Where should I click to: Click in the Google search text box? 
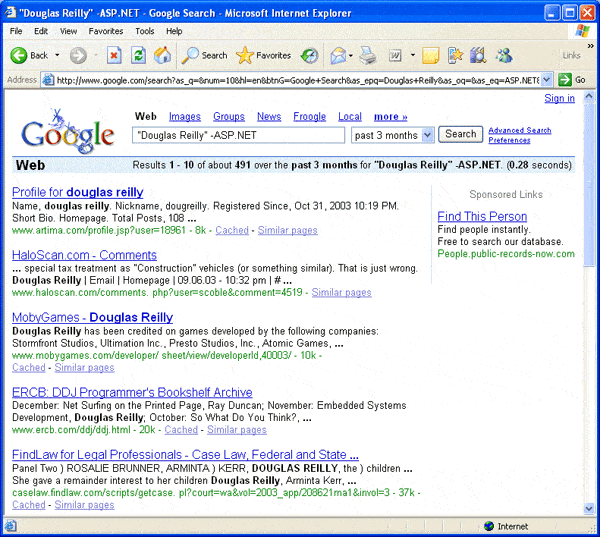pyautogui.click(x=238, y=135)
